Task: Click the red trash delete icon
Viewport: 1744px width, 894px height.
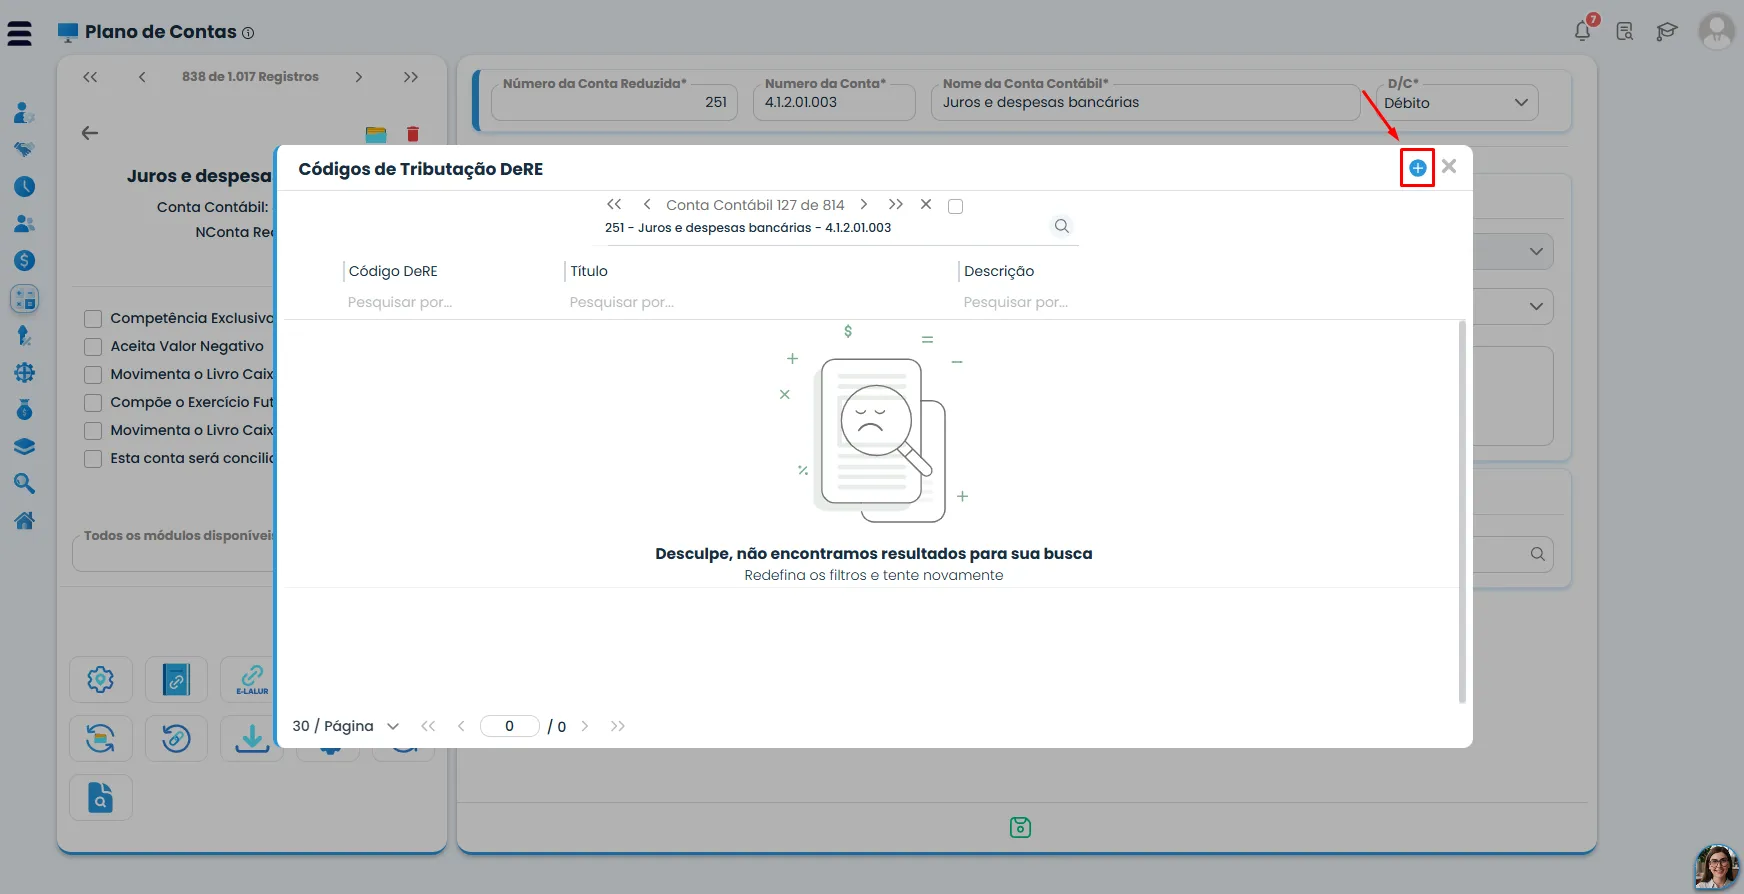Action: click(413, 134)
